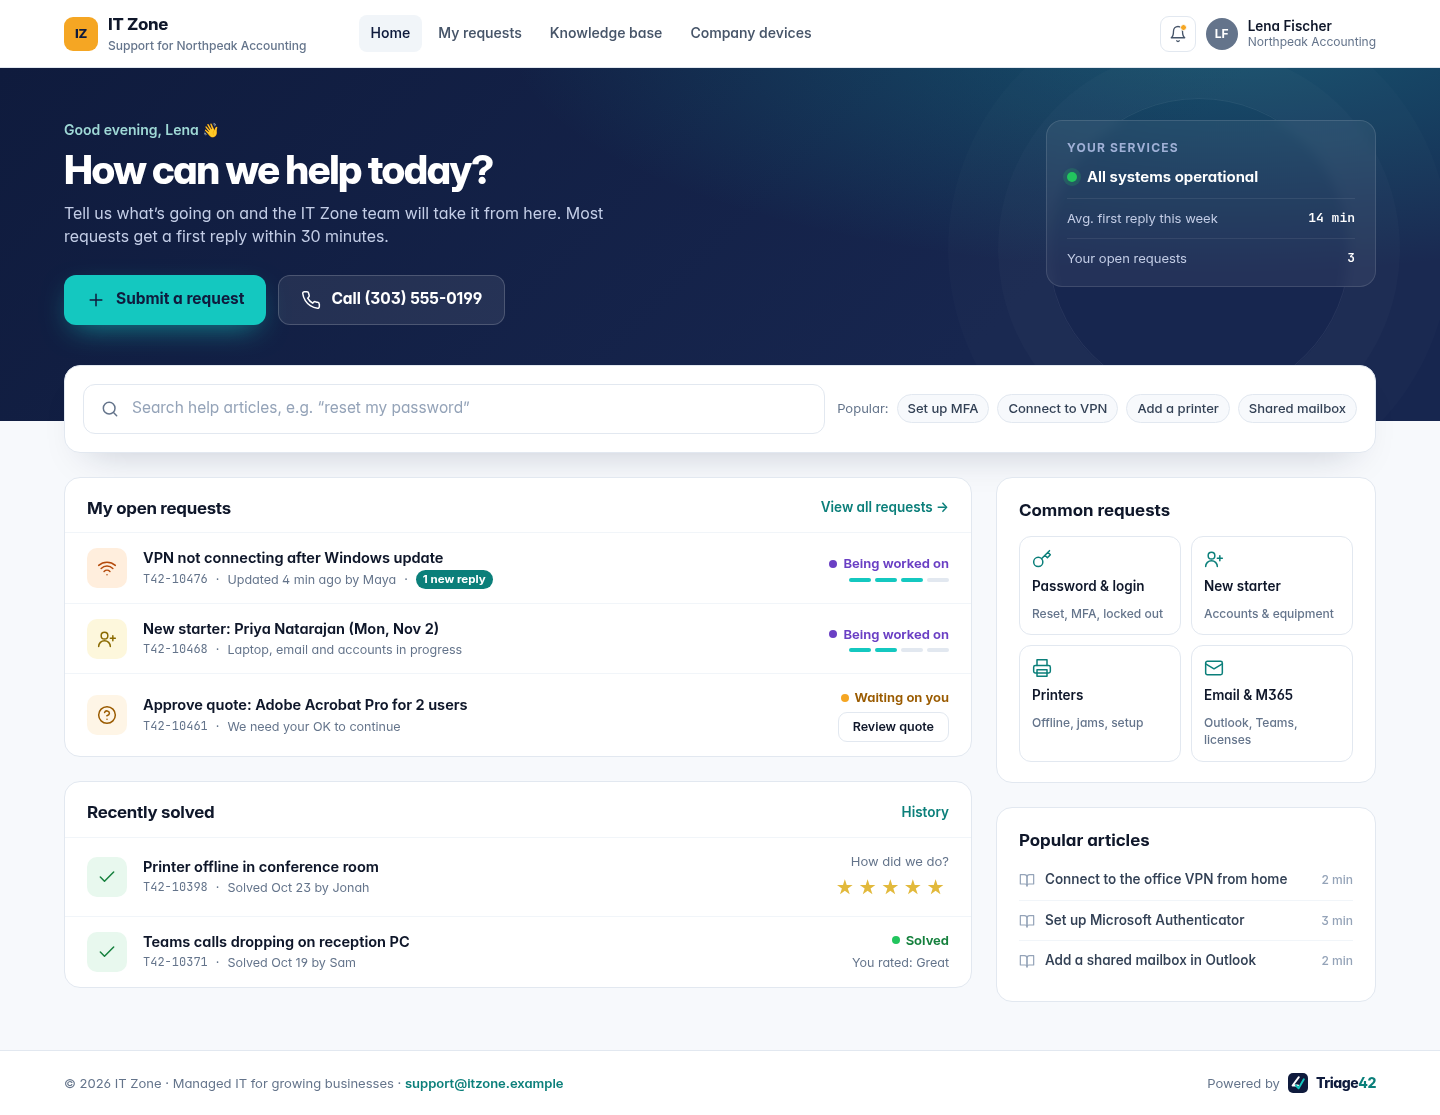Click the checkmark icon for Teams calls request
Screen dimensions: 1440x1115
click(107, 952)
